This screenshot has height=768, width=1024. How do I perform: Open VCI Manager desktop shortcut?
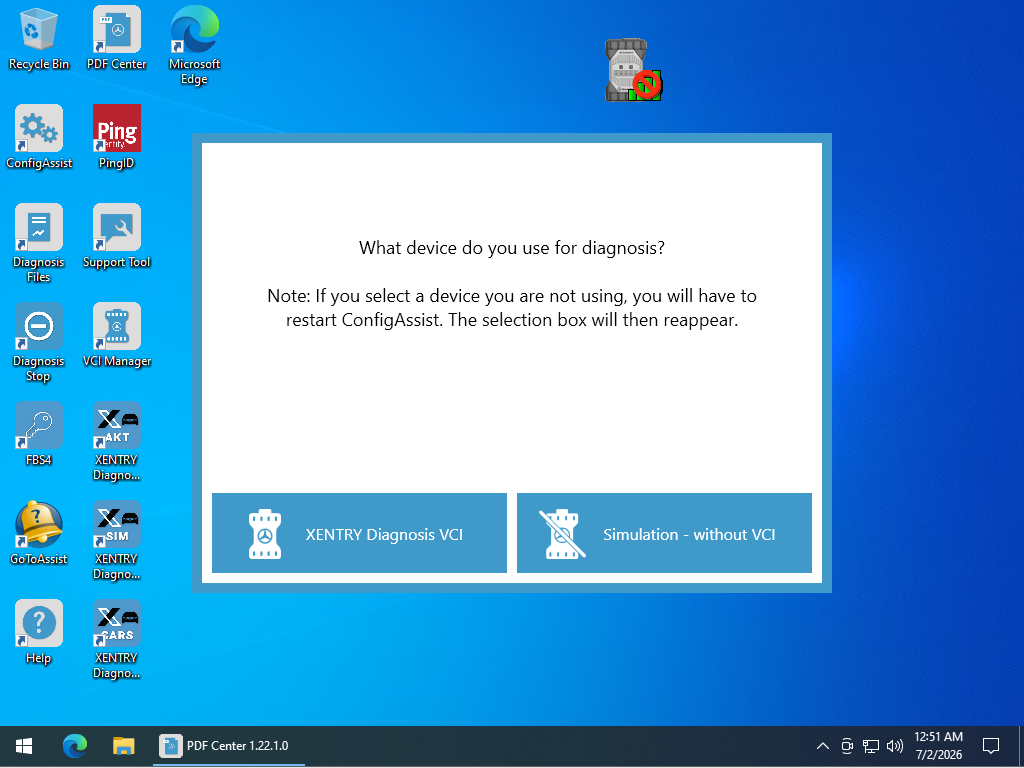tap(116, 335)
